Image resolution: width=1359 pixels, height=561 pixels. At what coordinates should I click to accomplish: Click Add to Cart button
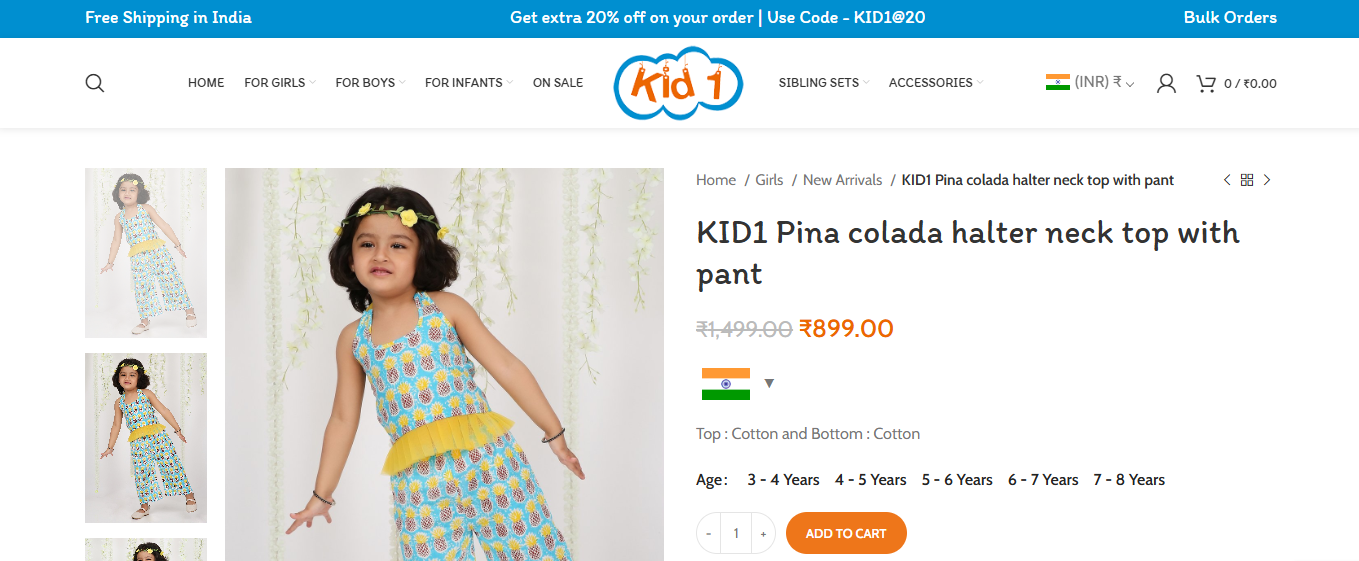click(846, 533)
